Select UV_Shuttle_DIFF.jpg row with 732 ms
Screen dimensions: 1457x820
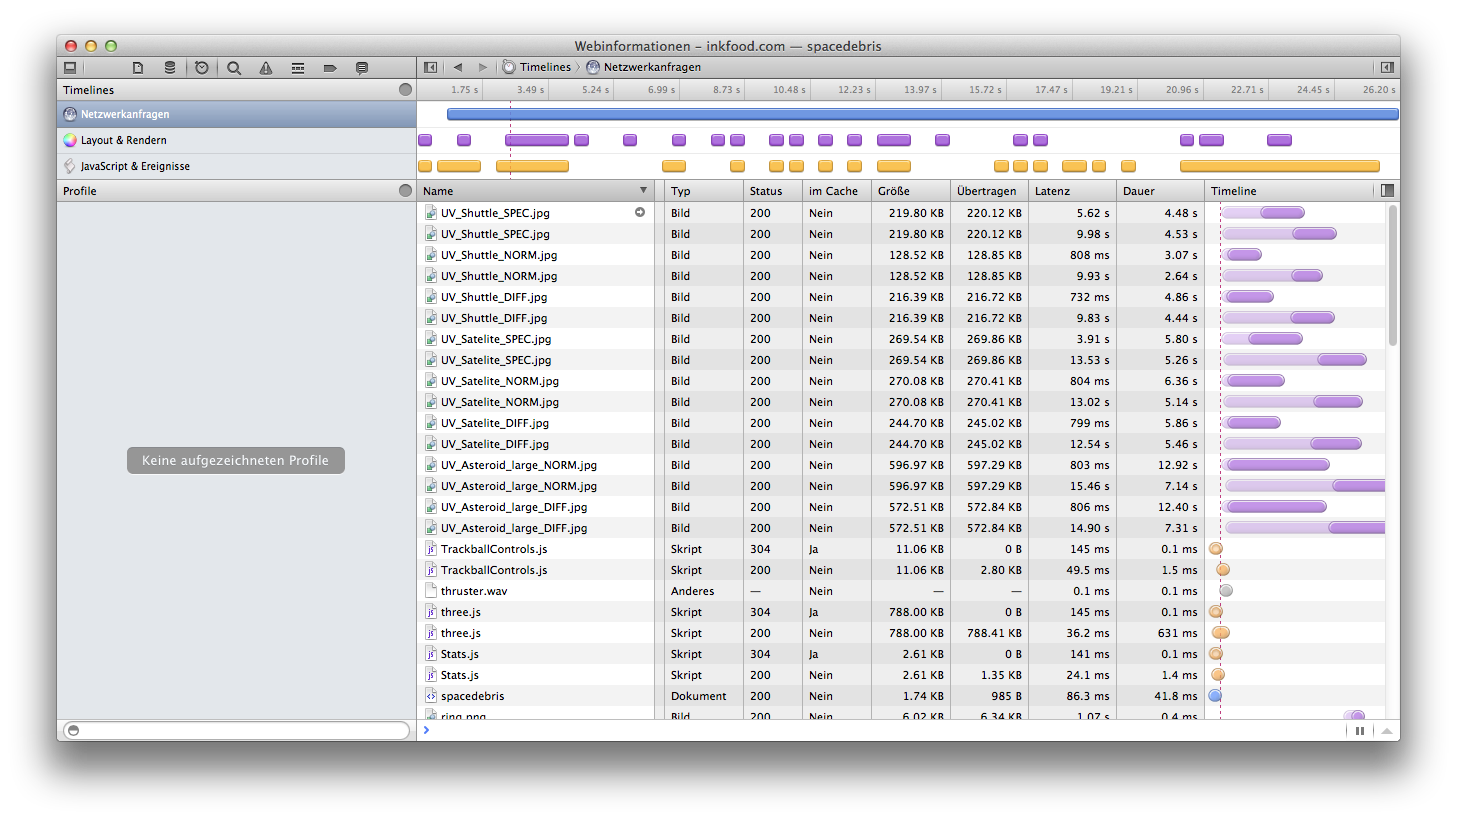[901, 297]
